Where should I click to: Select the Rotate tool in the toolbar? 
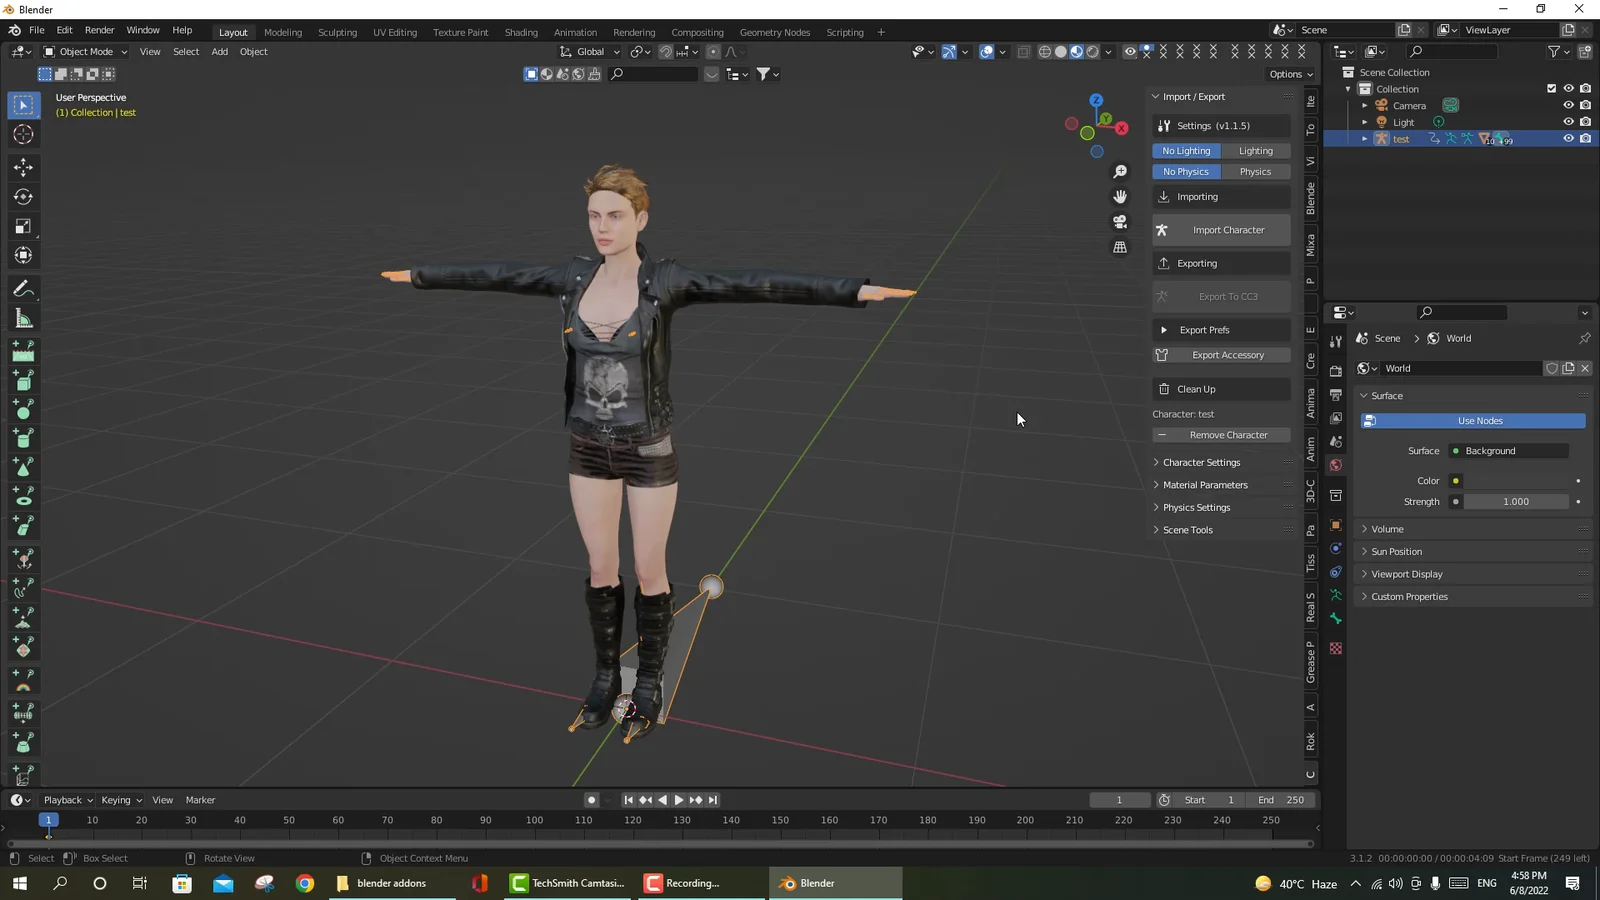(x=23, y=197)
